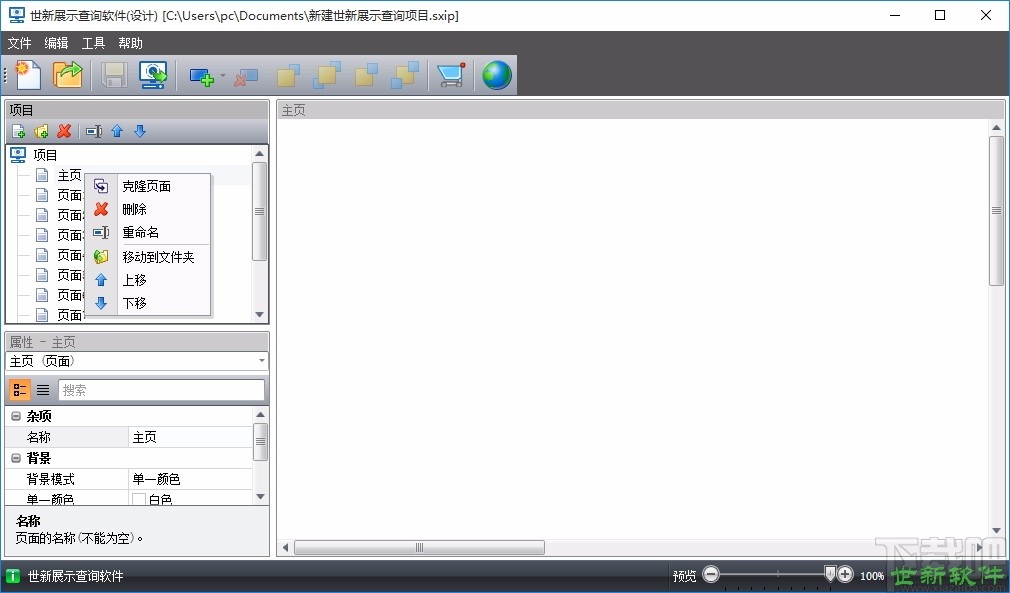Open the 工具 menu
Screen dimensions: 1010x593
93,43
